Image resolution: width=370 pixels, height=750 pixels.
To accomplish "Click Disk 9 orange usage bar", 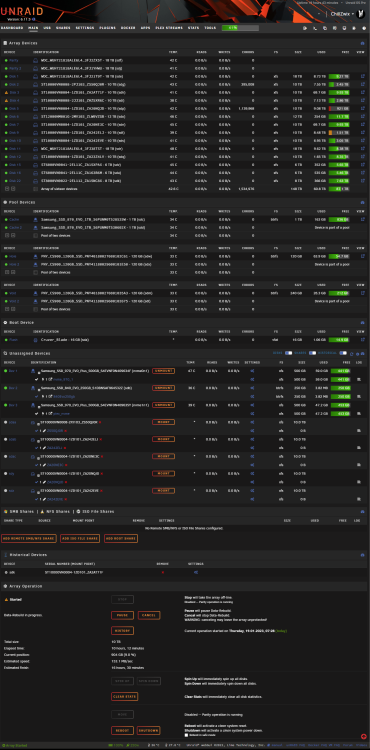I will [x=339, y=132].
